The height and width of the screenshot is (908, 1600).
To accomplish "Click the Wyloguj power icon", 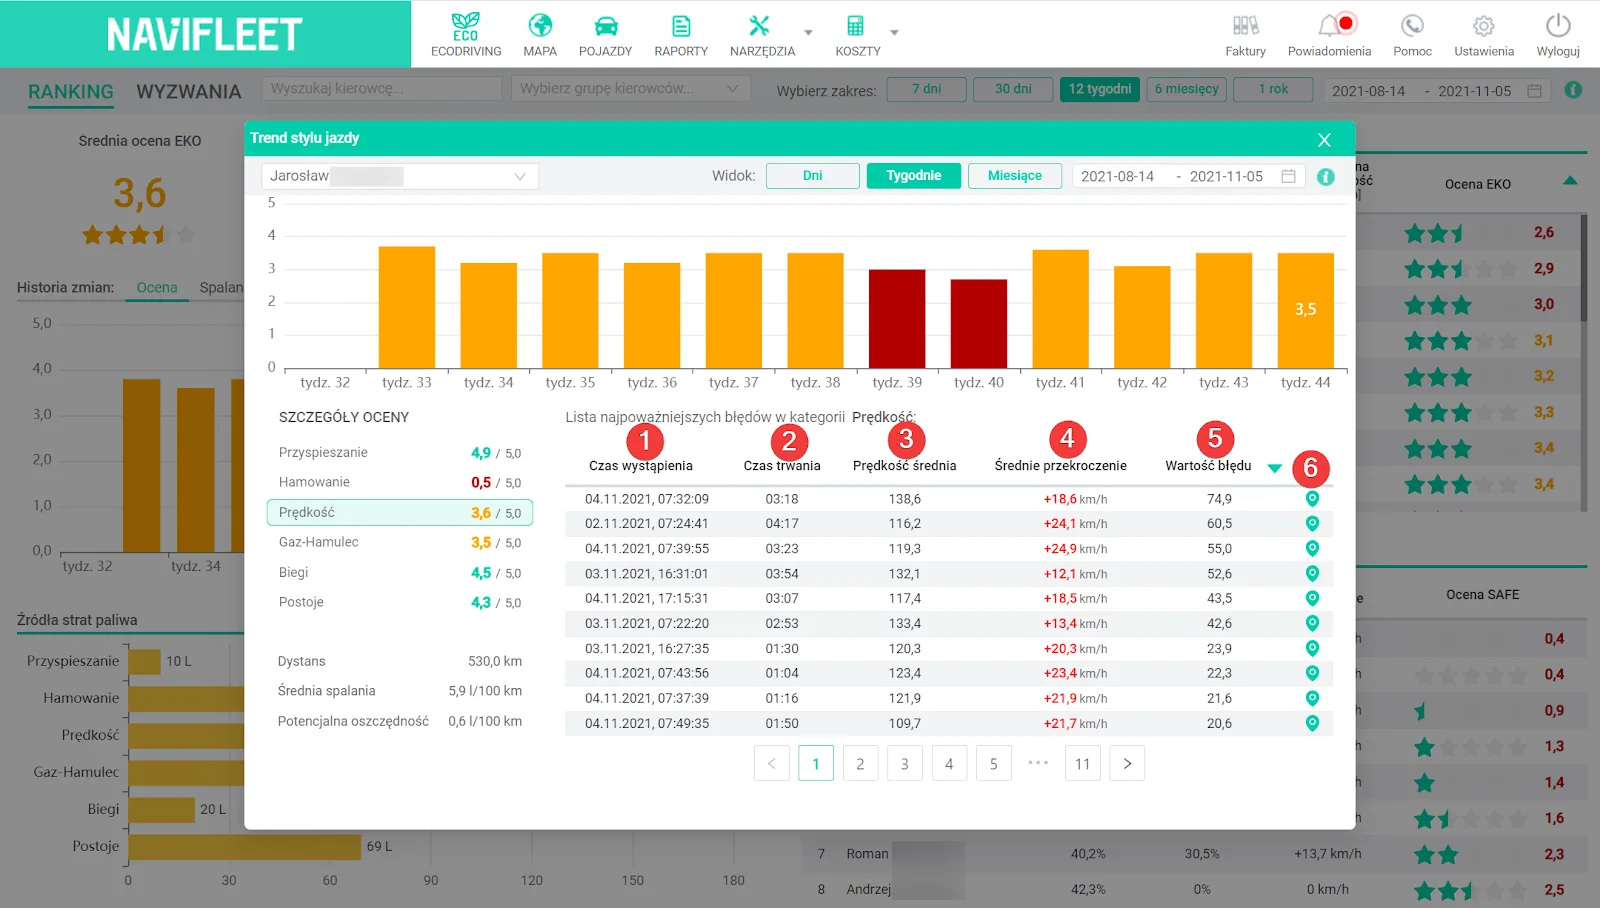I will 1558,25.
